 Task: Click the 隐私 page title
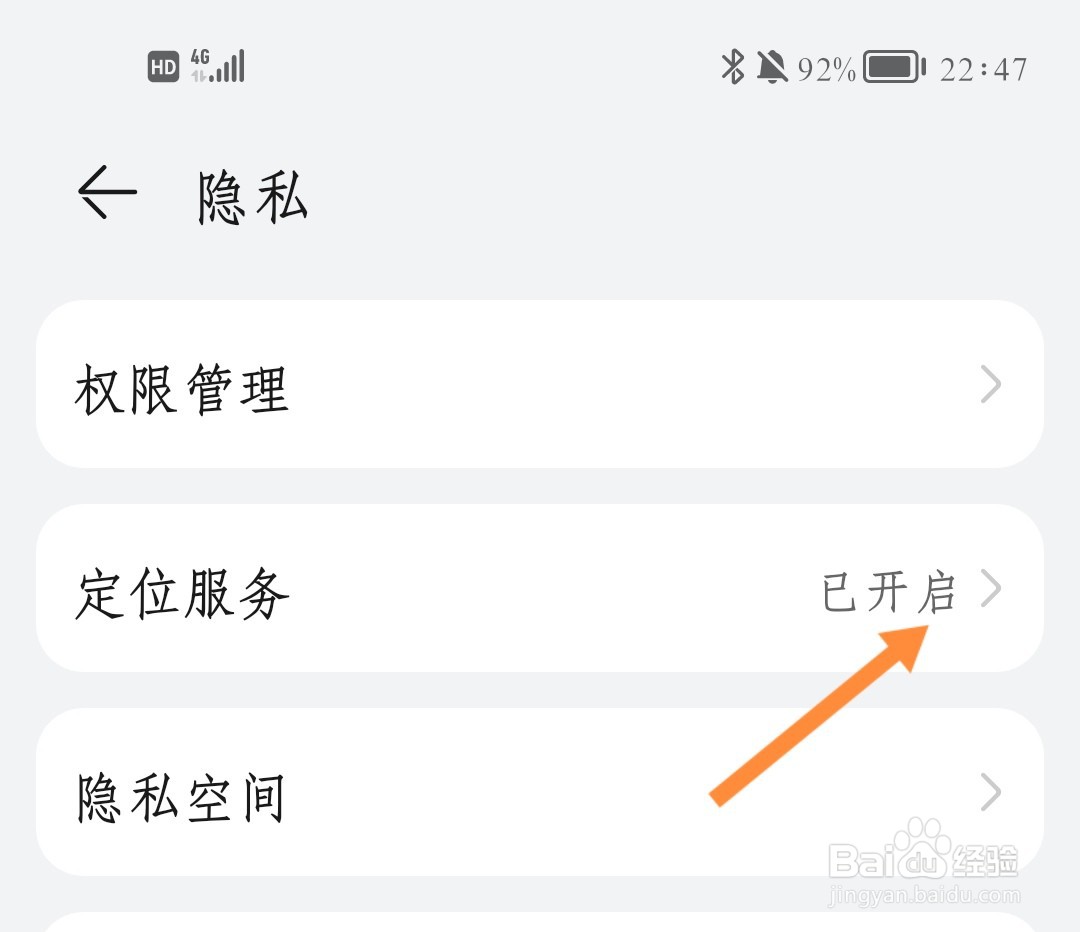pyautogui.click(x=252, y=198)
